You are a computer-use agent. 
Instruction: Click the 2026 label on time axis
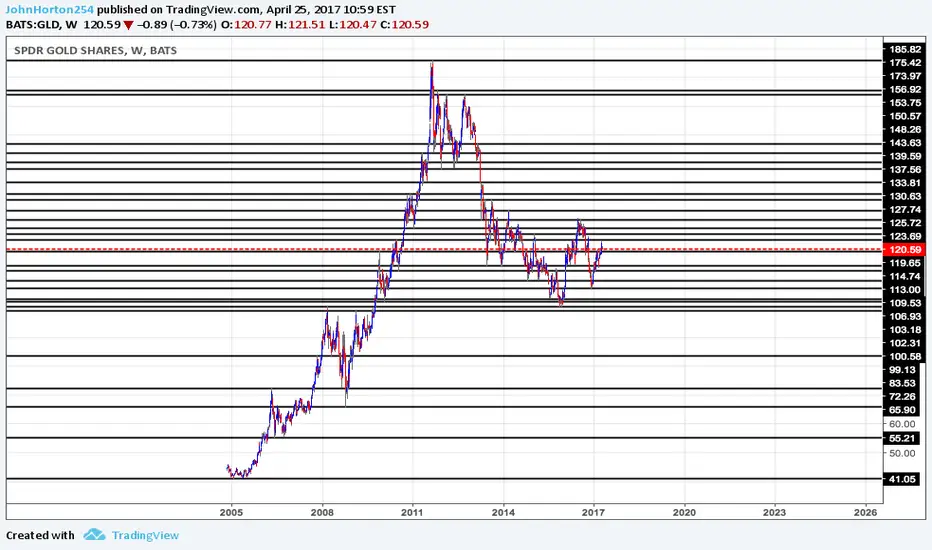(x=865, y=512)
